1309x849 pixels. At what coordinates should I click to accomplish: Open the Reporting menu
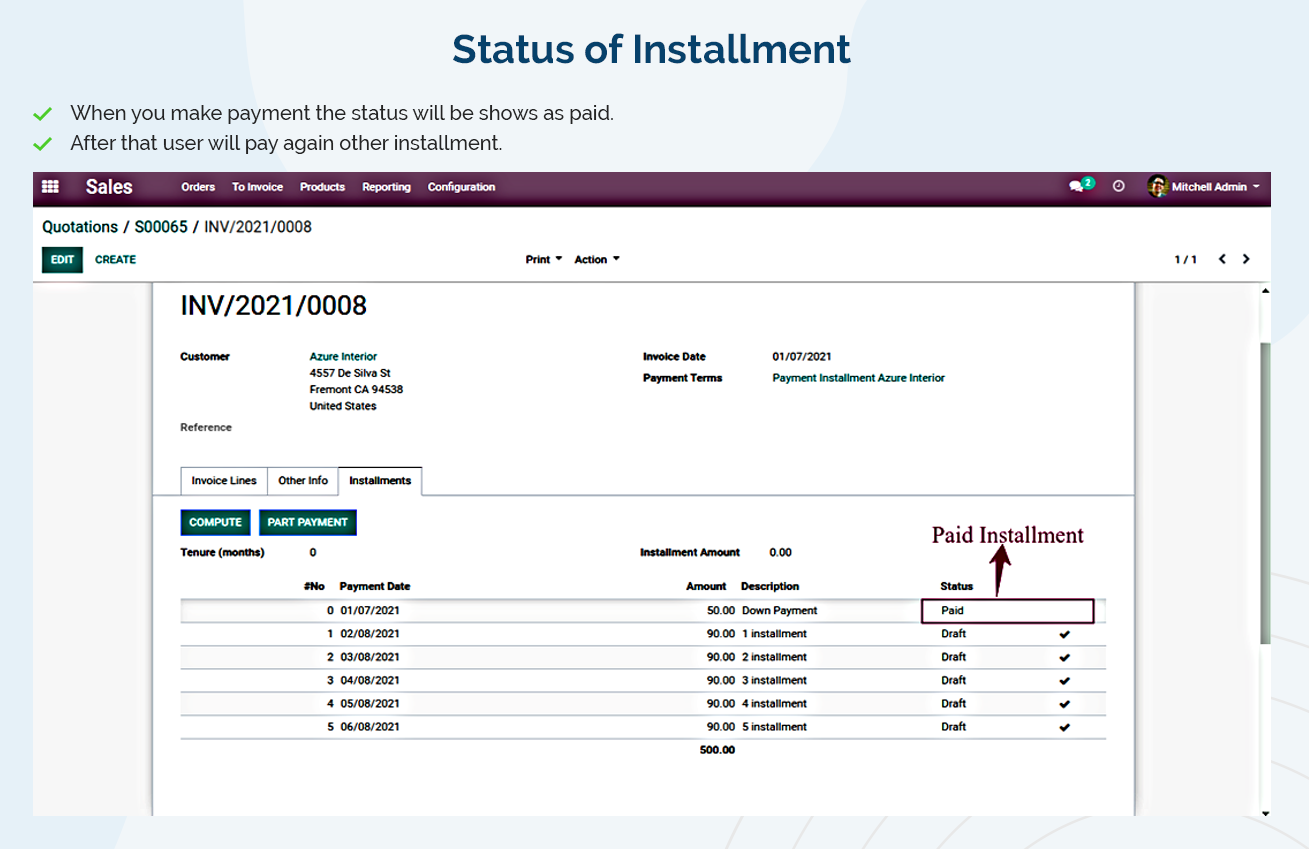click(x=386, y=187)
